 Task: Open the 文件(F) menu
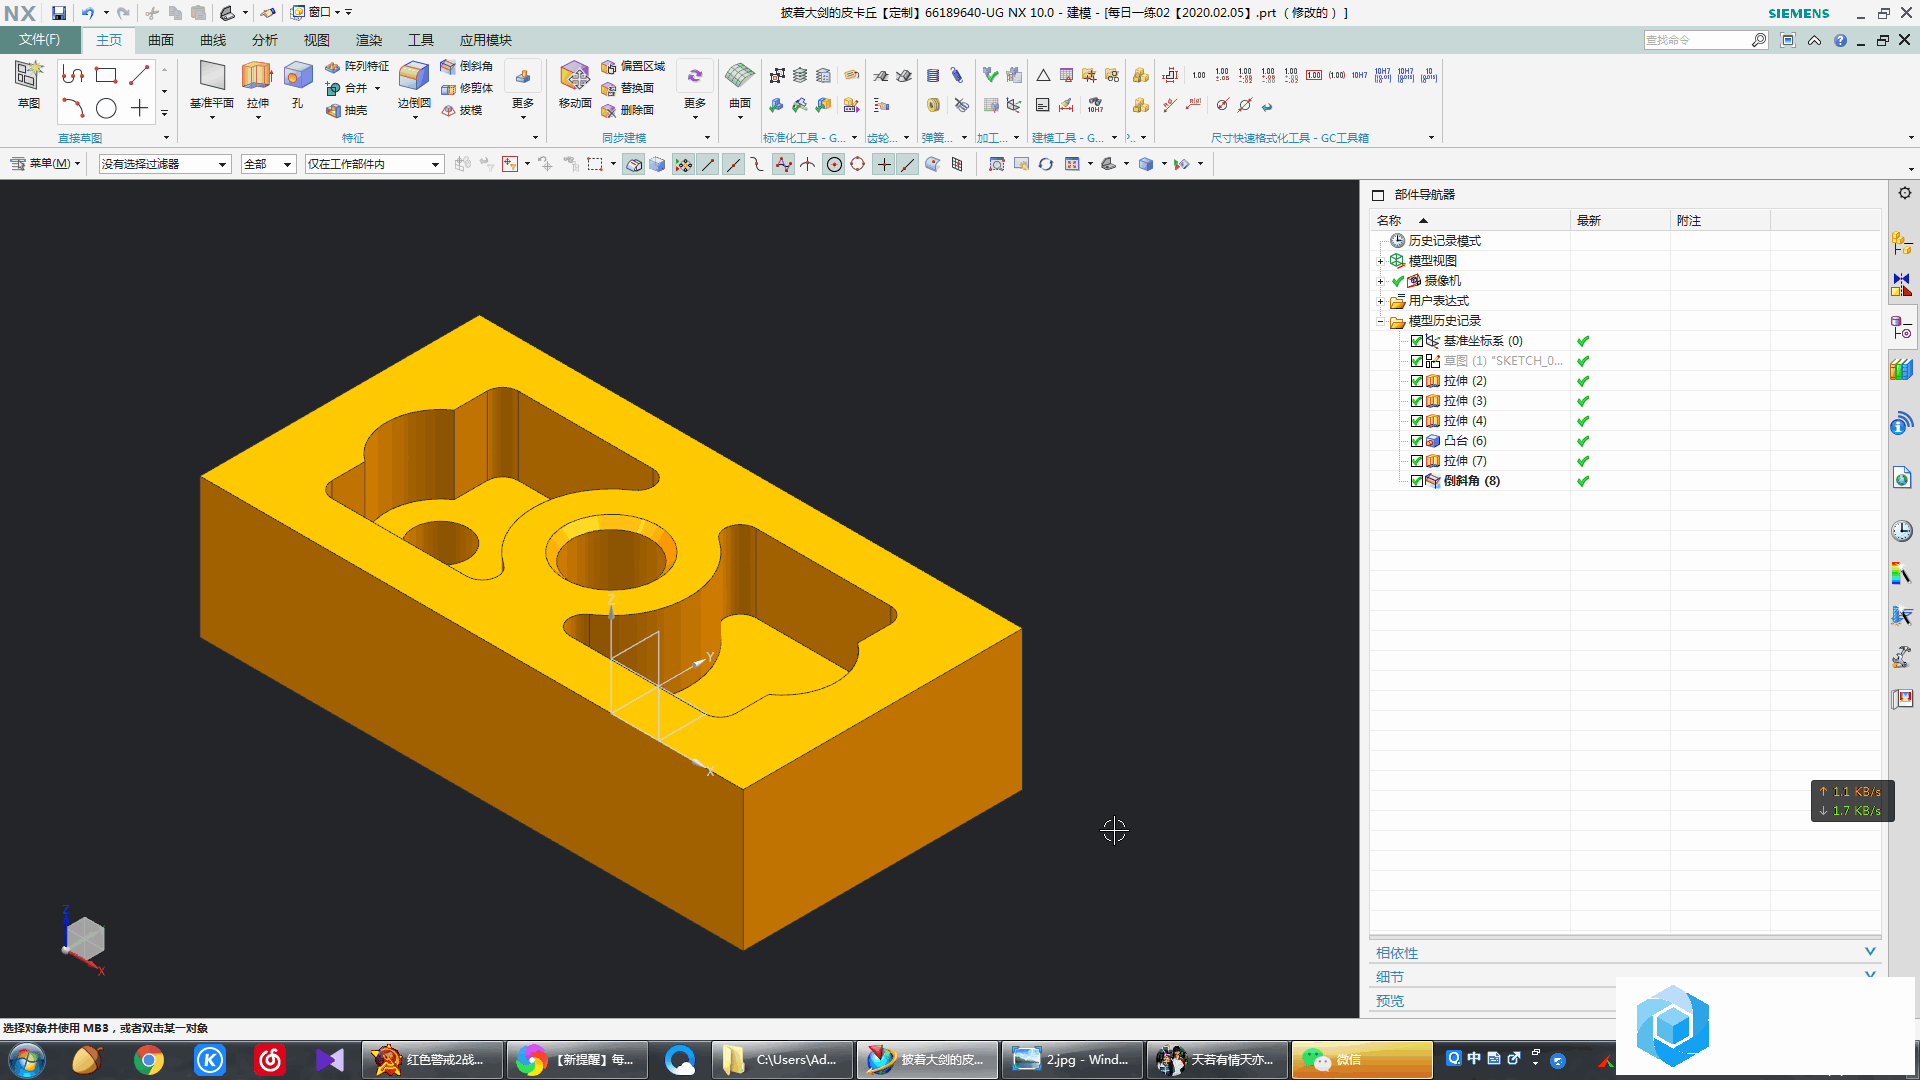[x=39, y=40]
